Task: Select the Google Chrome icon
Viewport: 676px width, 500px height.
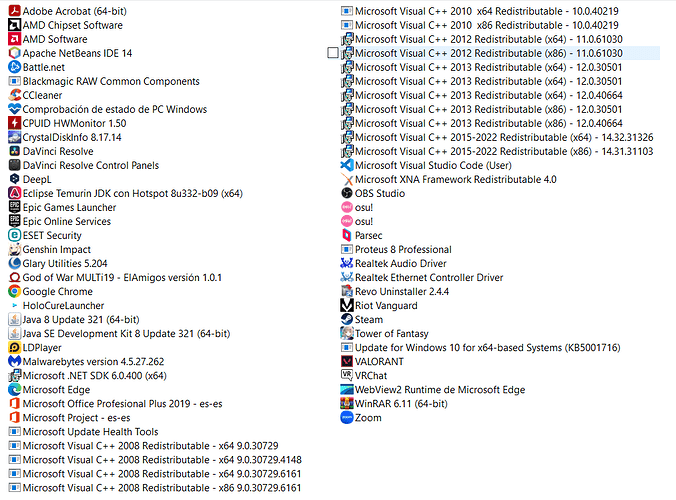Action: [14, 291]
